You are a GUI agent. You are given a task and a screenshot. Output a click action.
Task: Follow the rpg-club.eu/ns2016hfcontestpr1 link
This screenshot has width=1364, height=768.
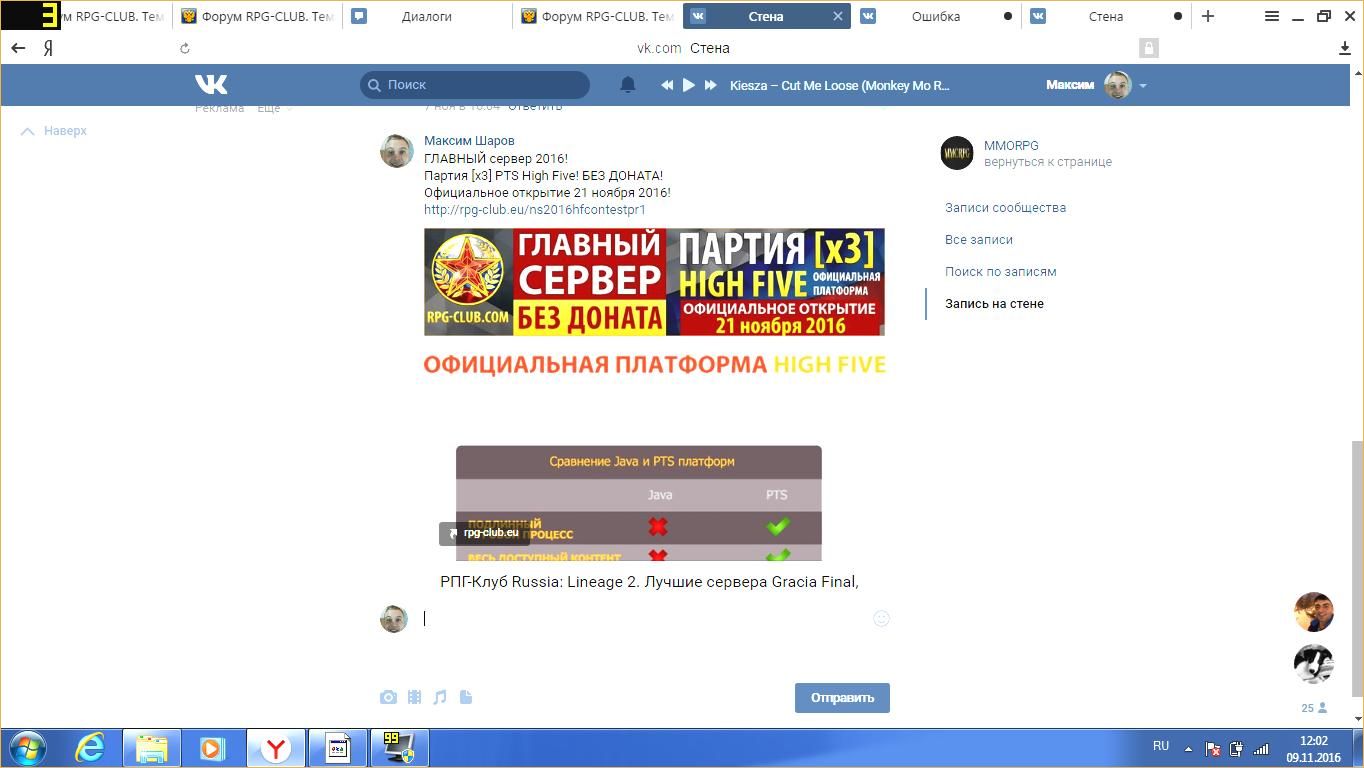coord(535,210)
